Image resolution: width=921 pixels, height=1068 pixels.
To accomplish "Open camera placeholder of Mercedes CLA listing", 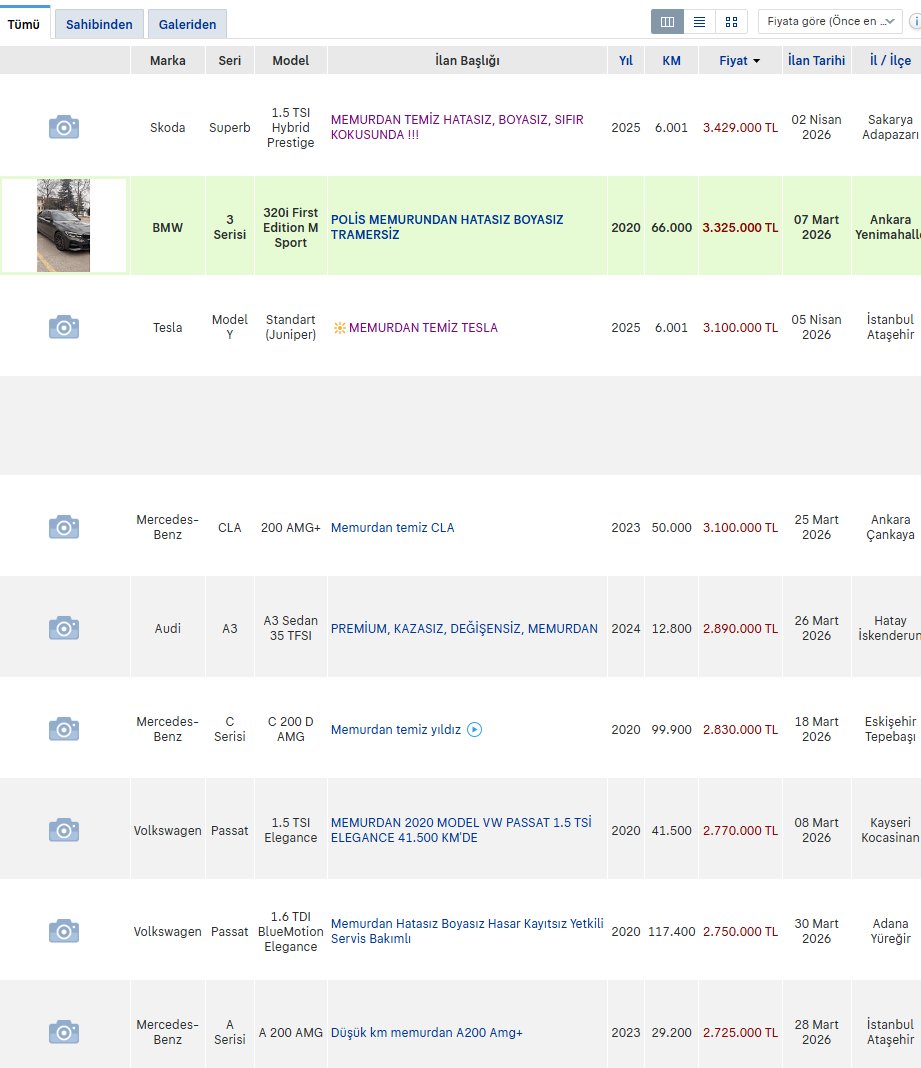I will (x=64, y=527).
